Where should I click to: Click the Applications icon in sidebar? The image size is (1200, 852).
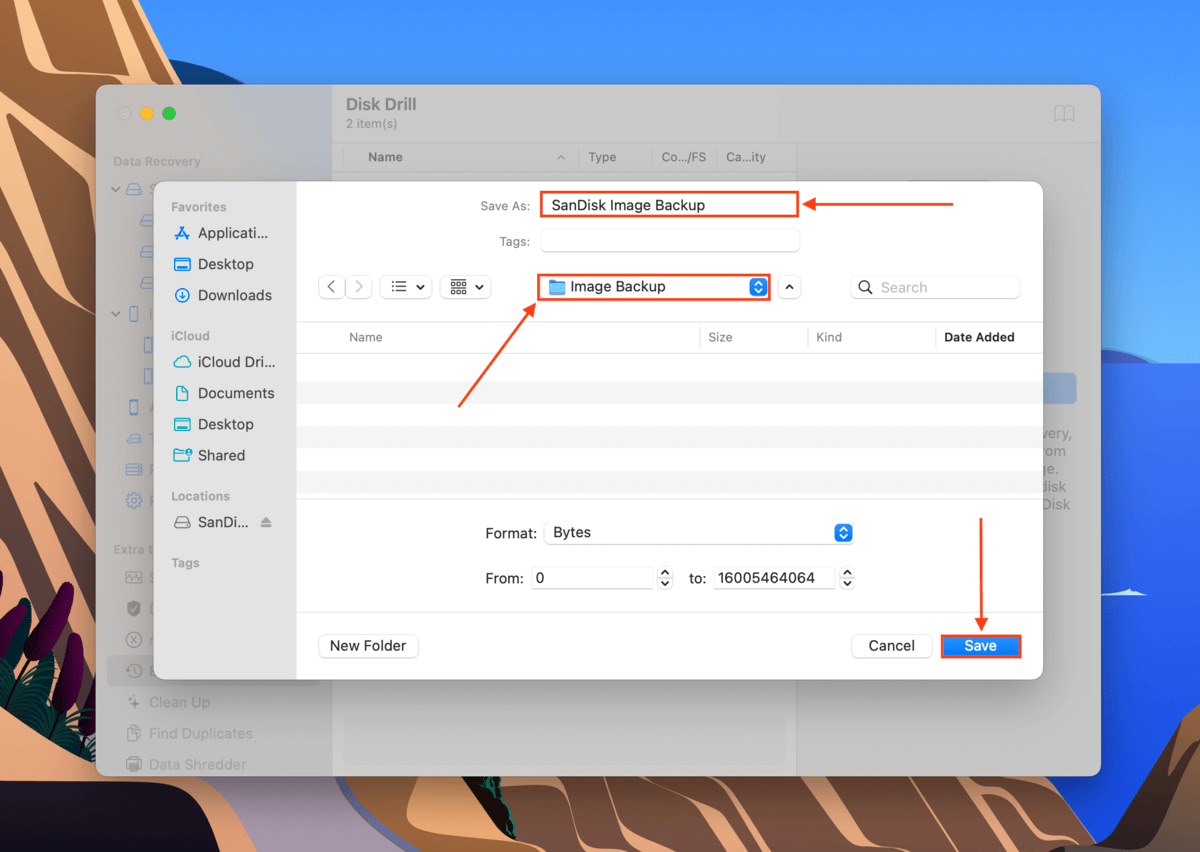pos(182,233)
